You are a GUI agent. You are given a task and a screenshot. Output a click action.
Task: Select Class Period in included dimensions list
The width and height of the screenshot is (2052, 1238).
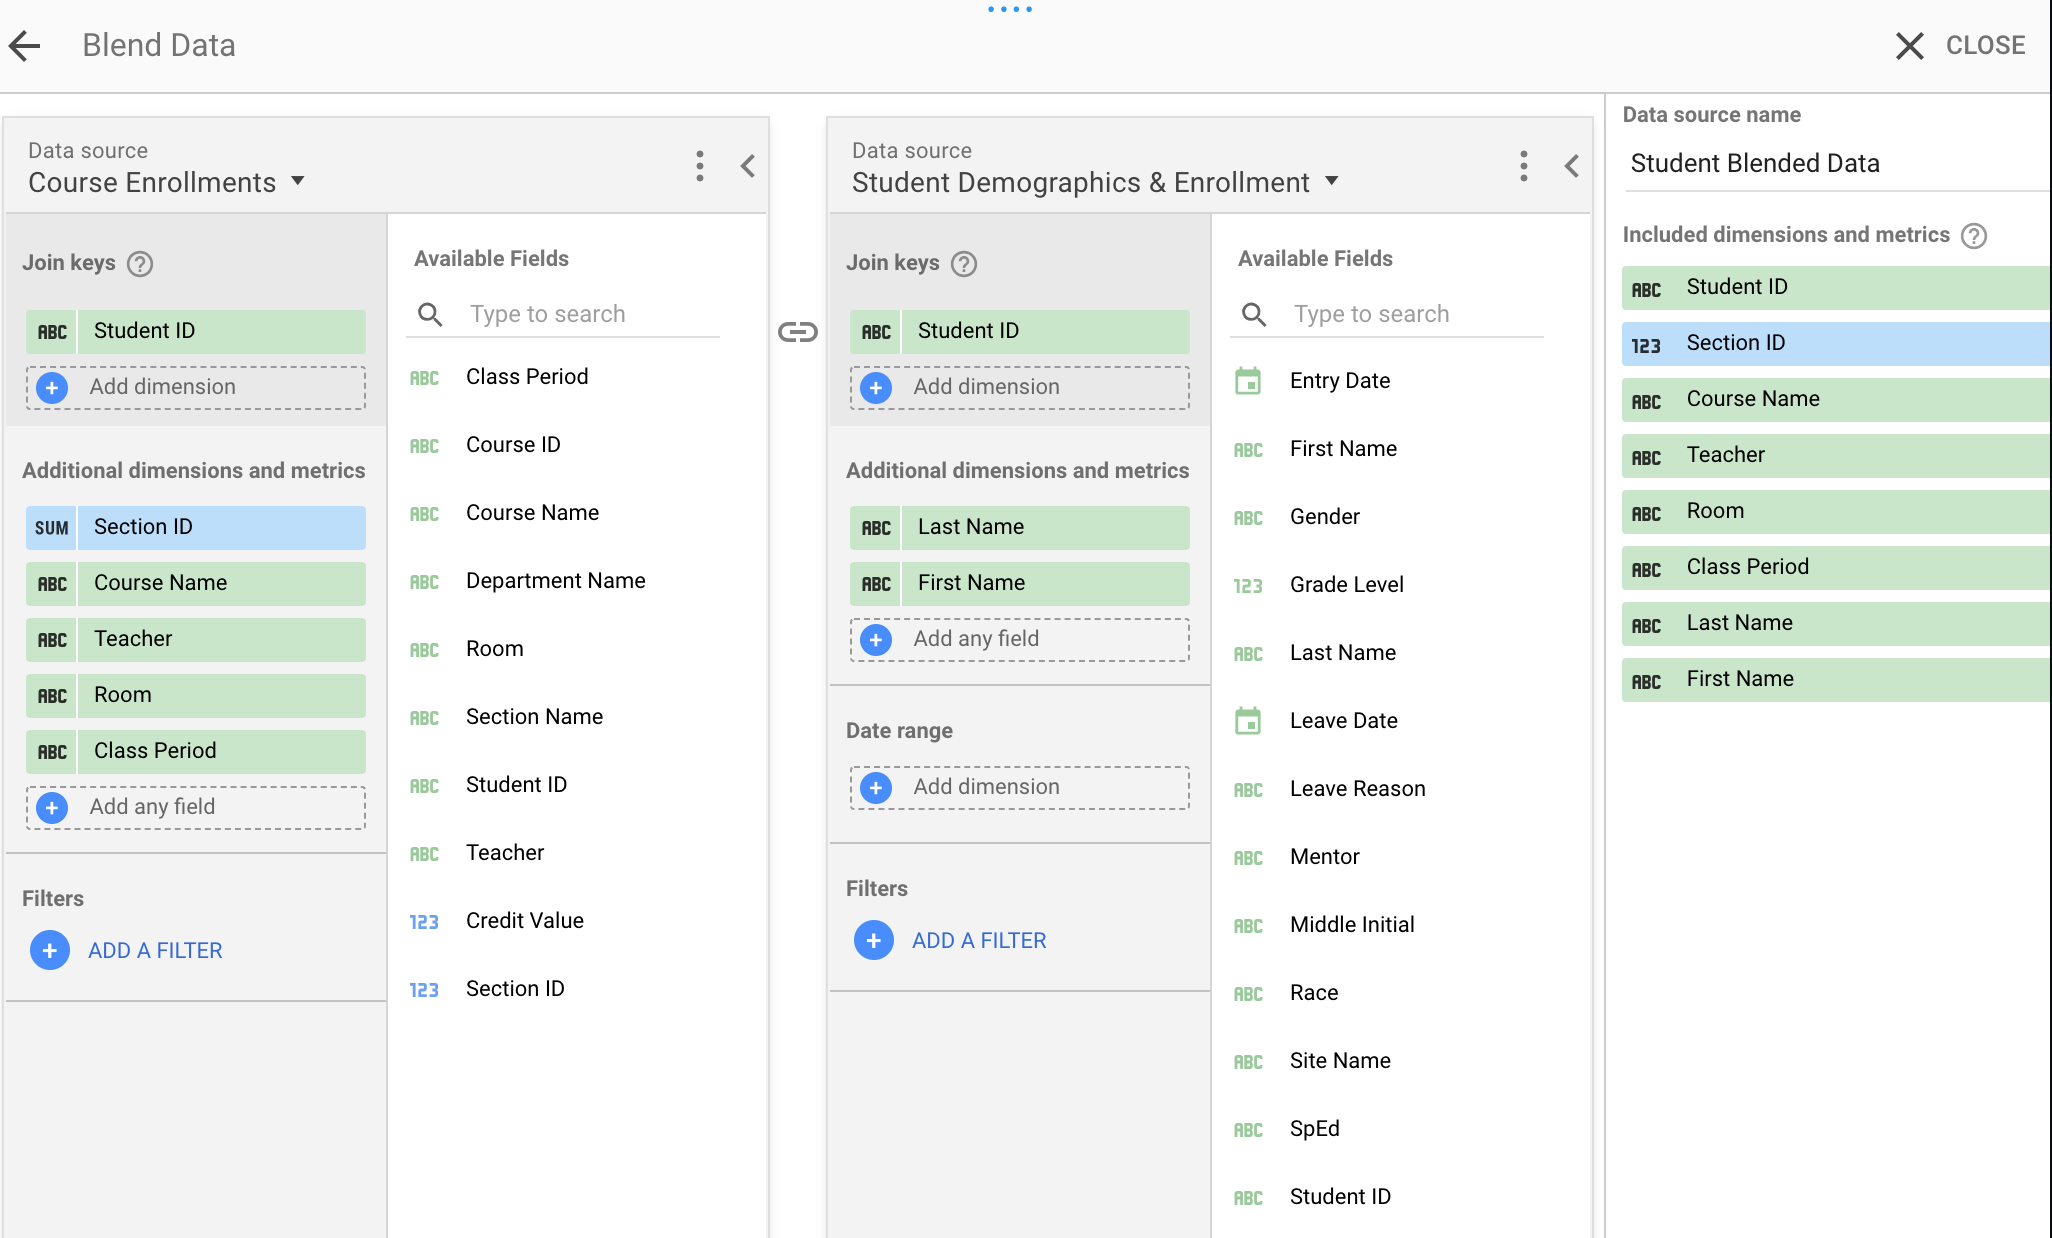pos(1836,567)
